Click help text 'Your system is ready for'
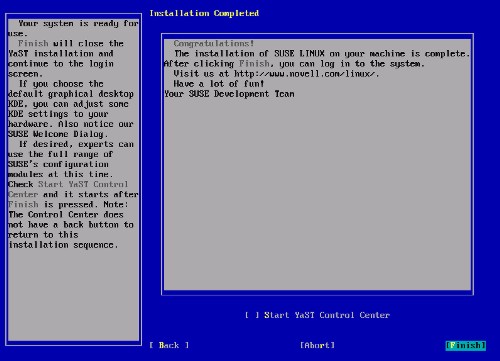 78,24
